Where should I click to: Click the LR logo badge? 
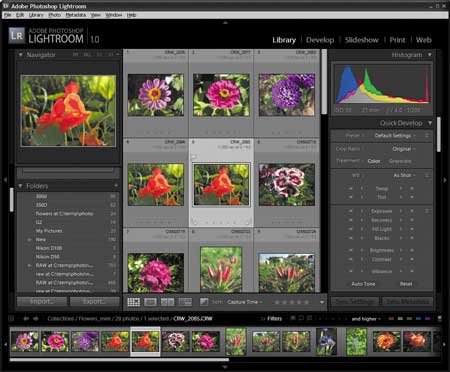[x=17, y=35]
